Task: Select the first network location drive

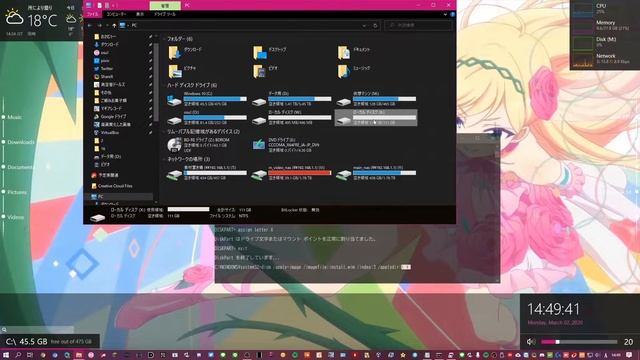Action: [x=207, y=173]
